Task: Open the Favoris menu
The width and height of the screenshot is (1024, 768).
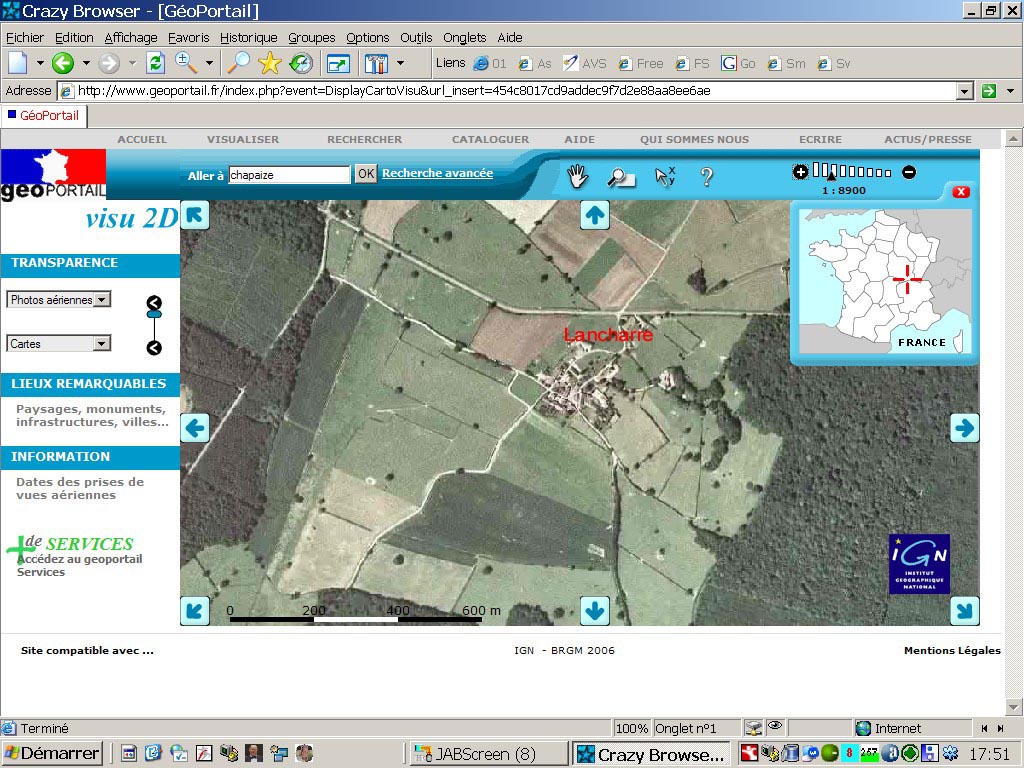Action: point(188,37)
